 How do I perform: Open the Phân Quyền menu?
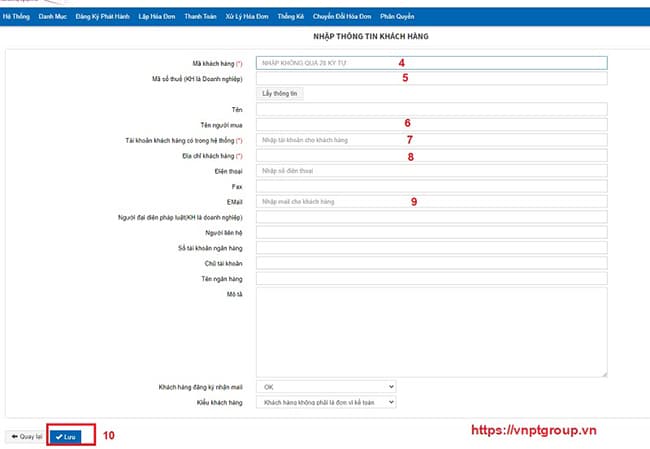(x=401, y=17)
